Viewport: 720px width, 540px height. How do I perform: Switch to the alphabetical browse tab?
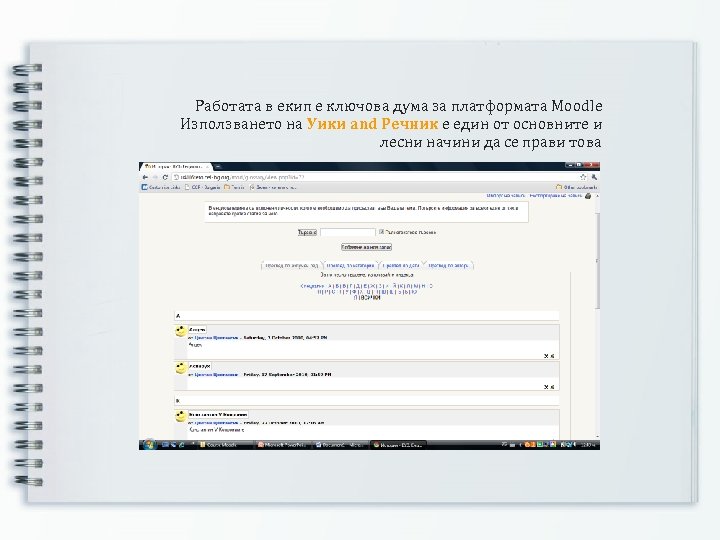pyautogui.click(x=292, y=265)
